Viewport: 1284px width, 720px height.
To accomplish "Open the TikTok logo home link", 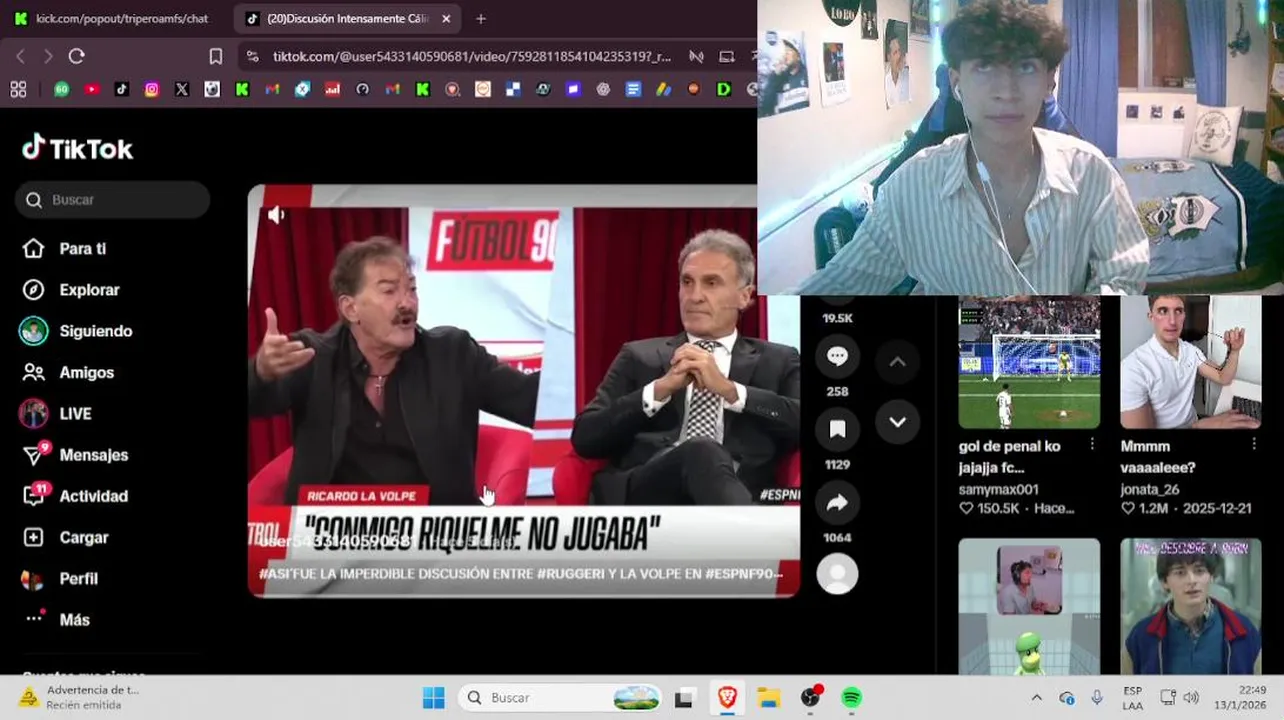I will [x=77, y=148].
